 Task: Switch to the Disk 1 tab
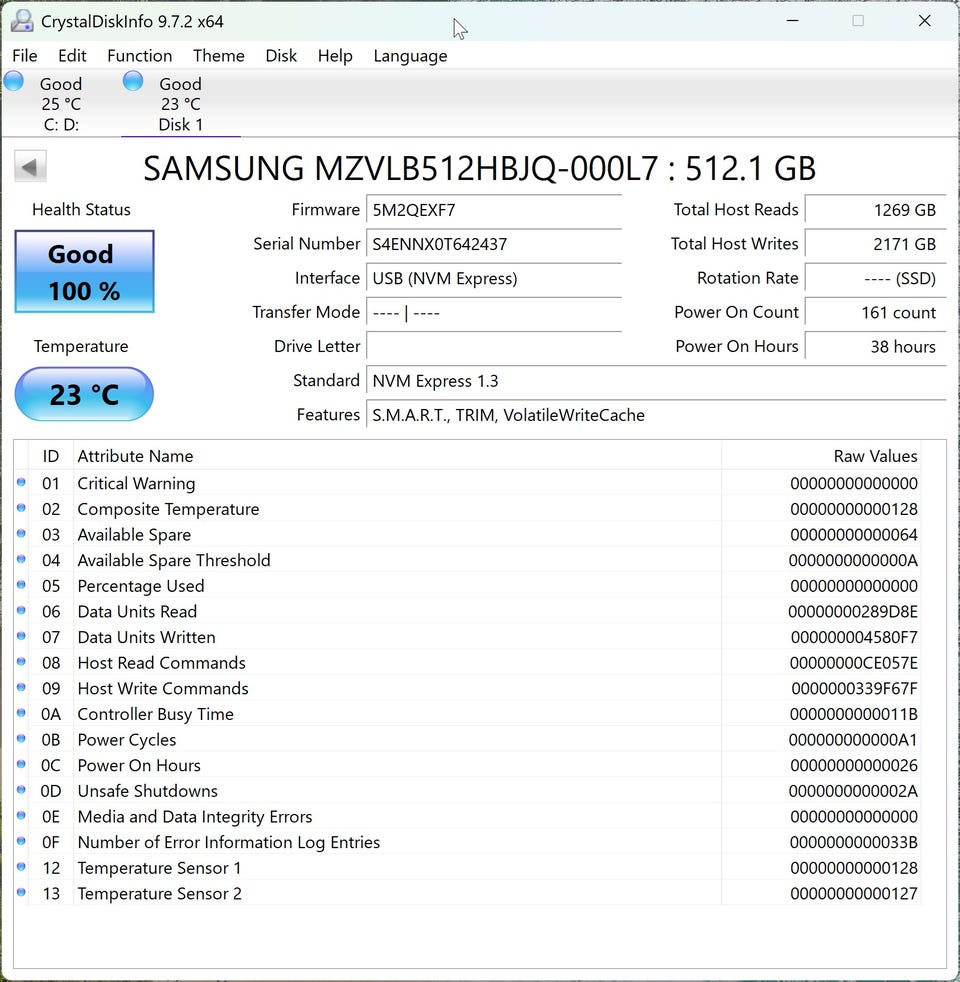(180, 104)
